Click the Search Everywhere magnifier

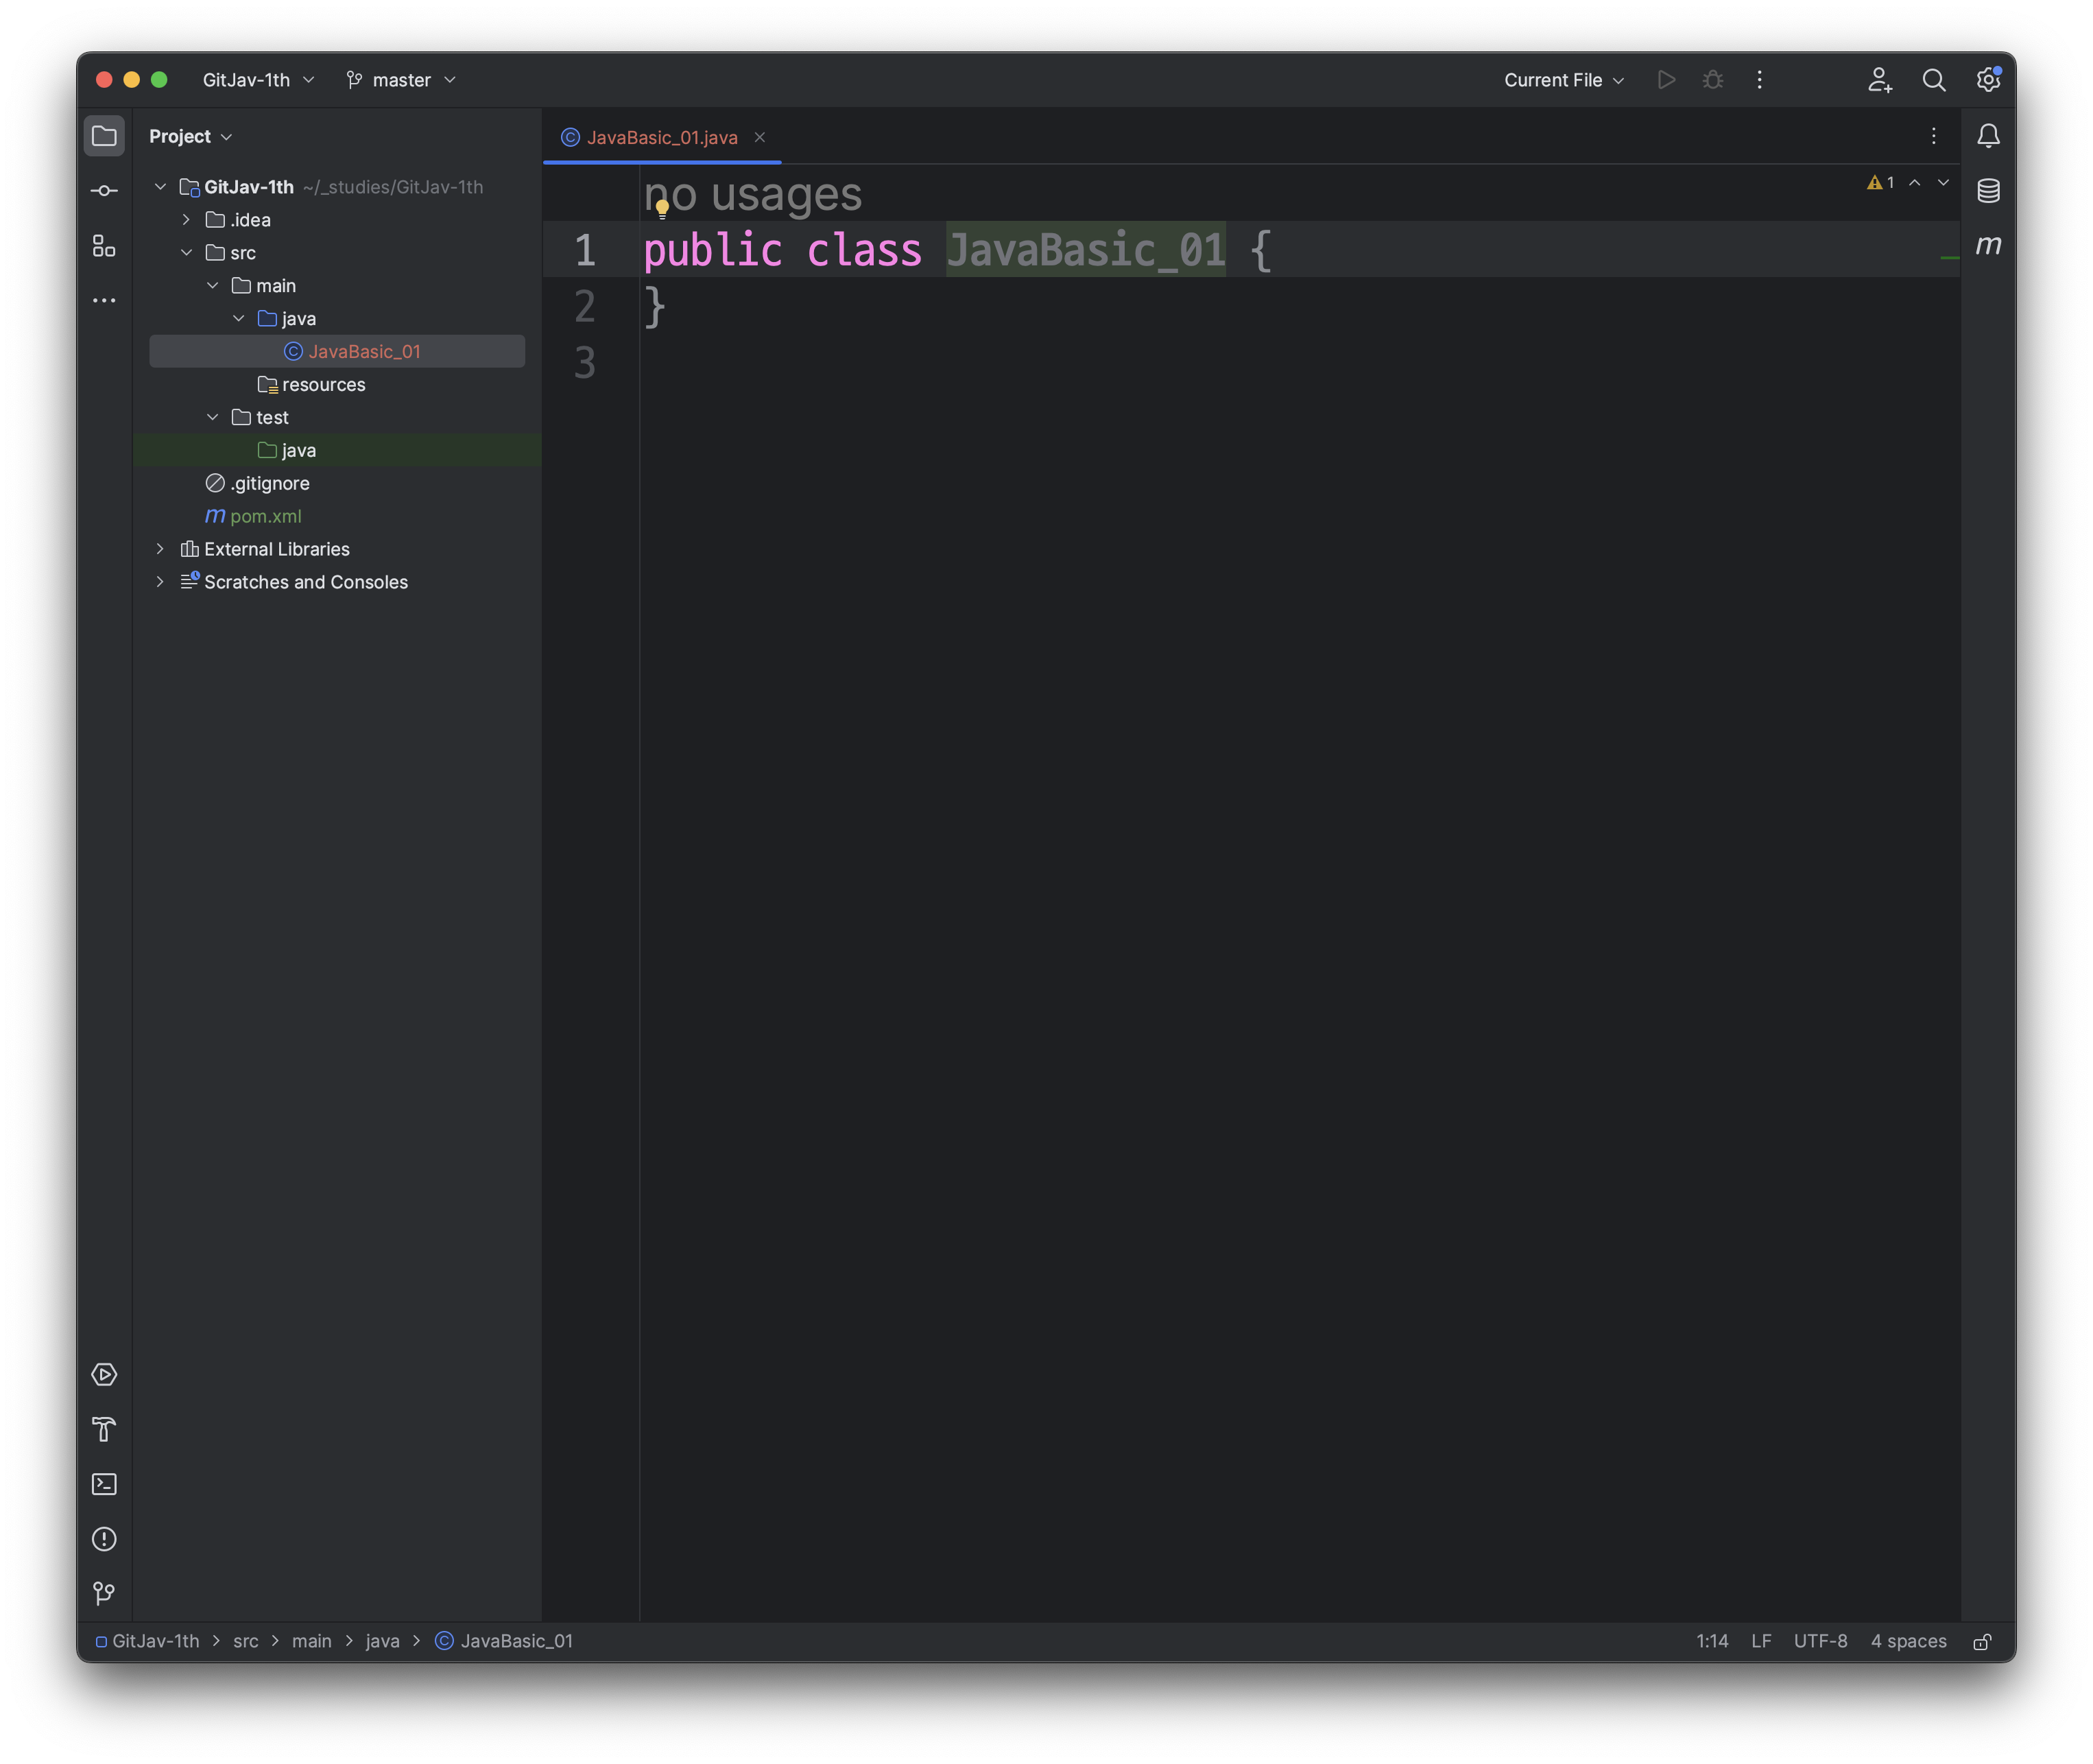(1933, 80)
